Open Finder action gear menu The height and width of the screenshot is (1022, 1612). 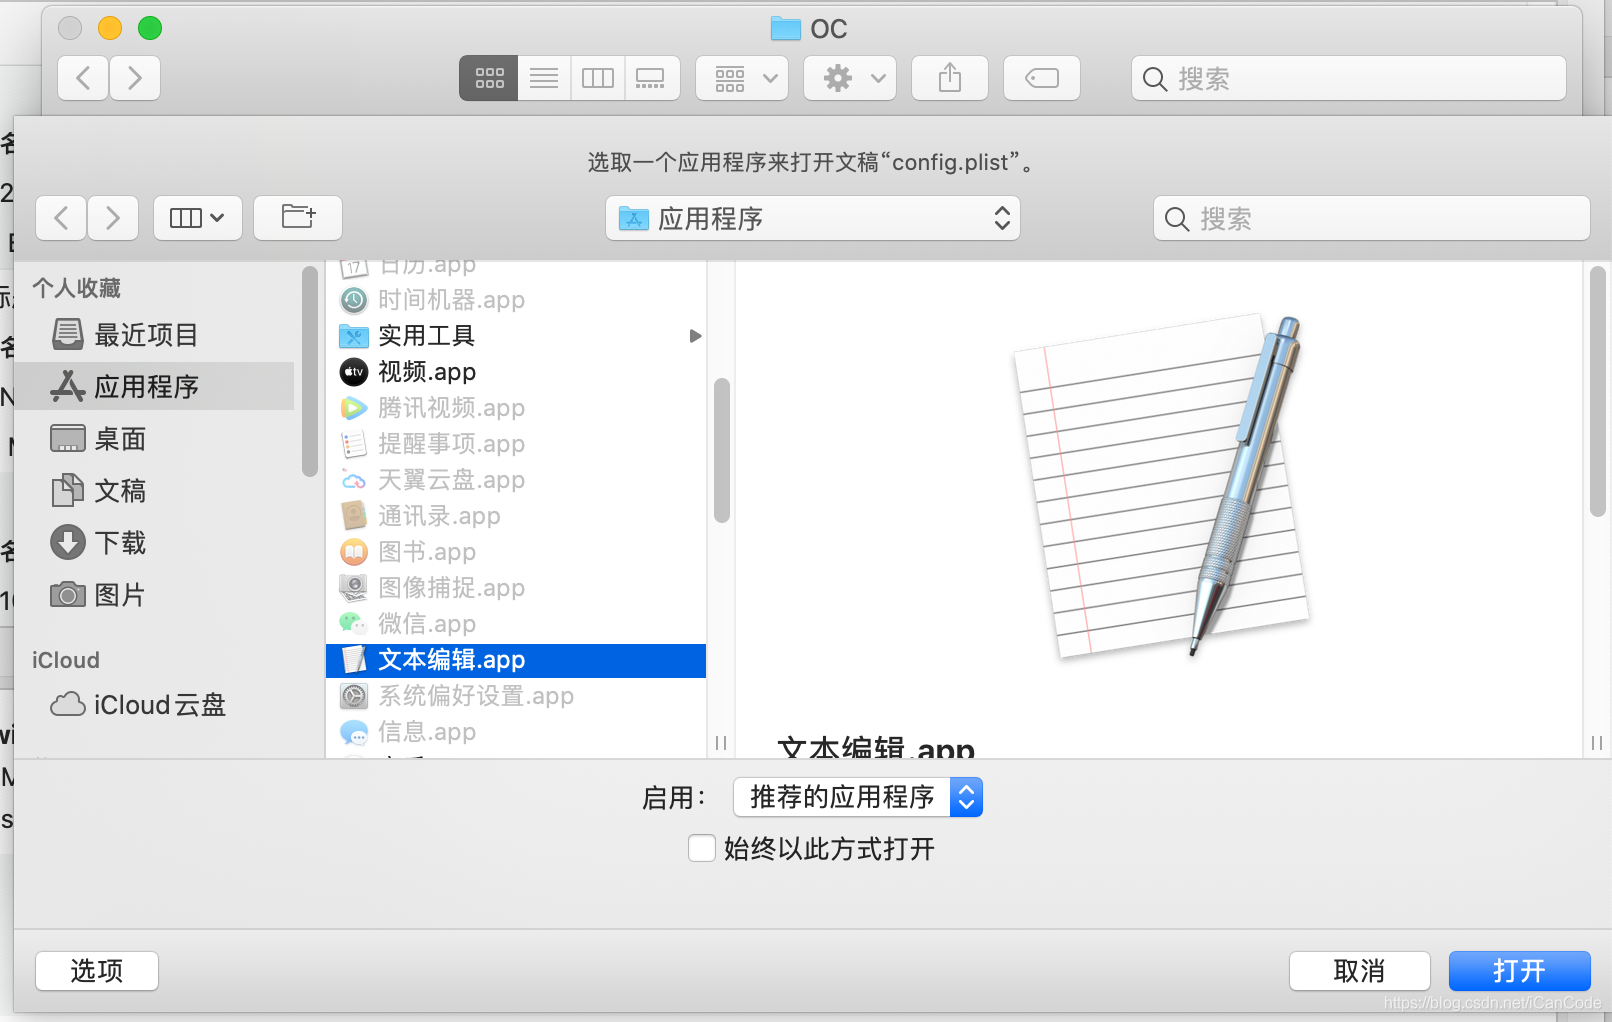[850, 78]
